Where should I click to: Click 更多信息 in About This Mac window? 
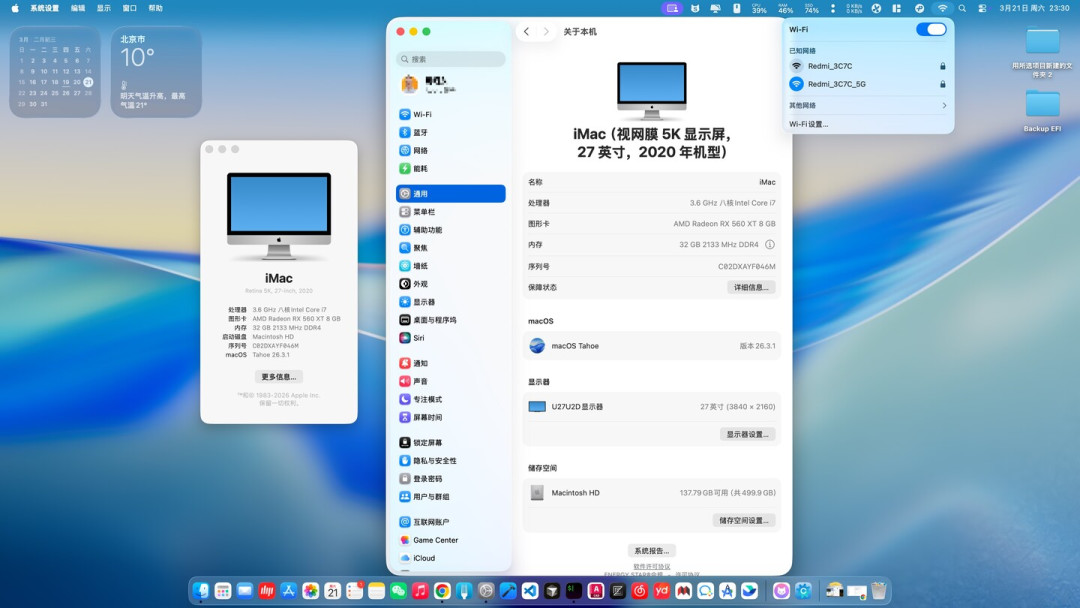278,377
